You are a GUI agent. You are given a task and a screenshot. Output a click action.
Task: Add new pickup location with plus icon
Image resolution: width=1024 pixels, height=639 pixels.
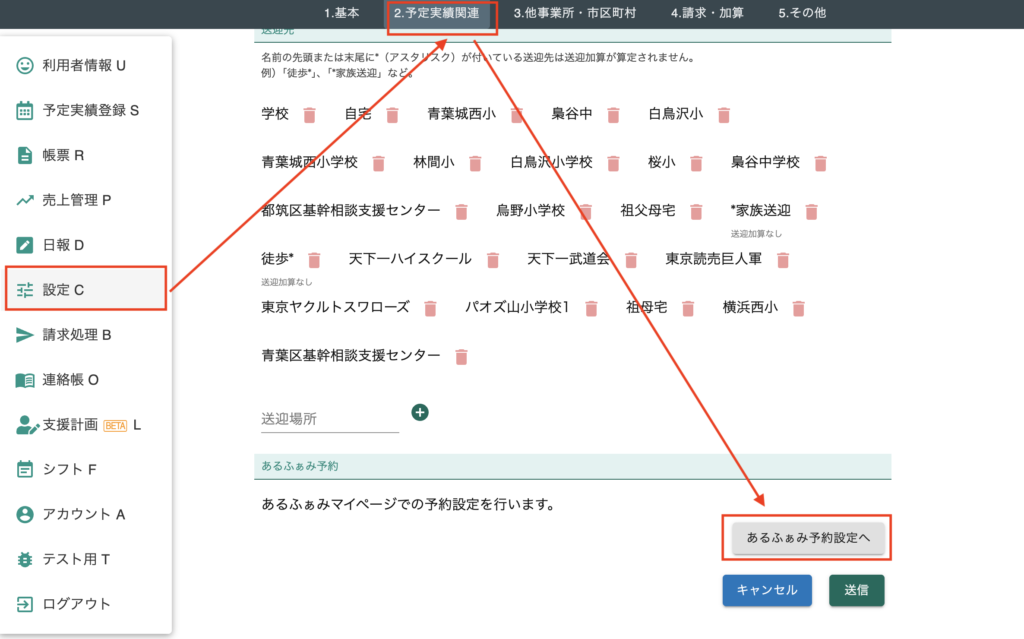pyautogui.click(x=420, y=412)
